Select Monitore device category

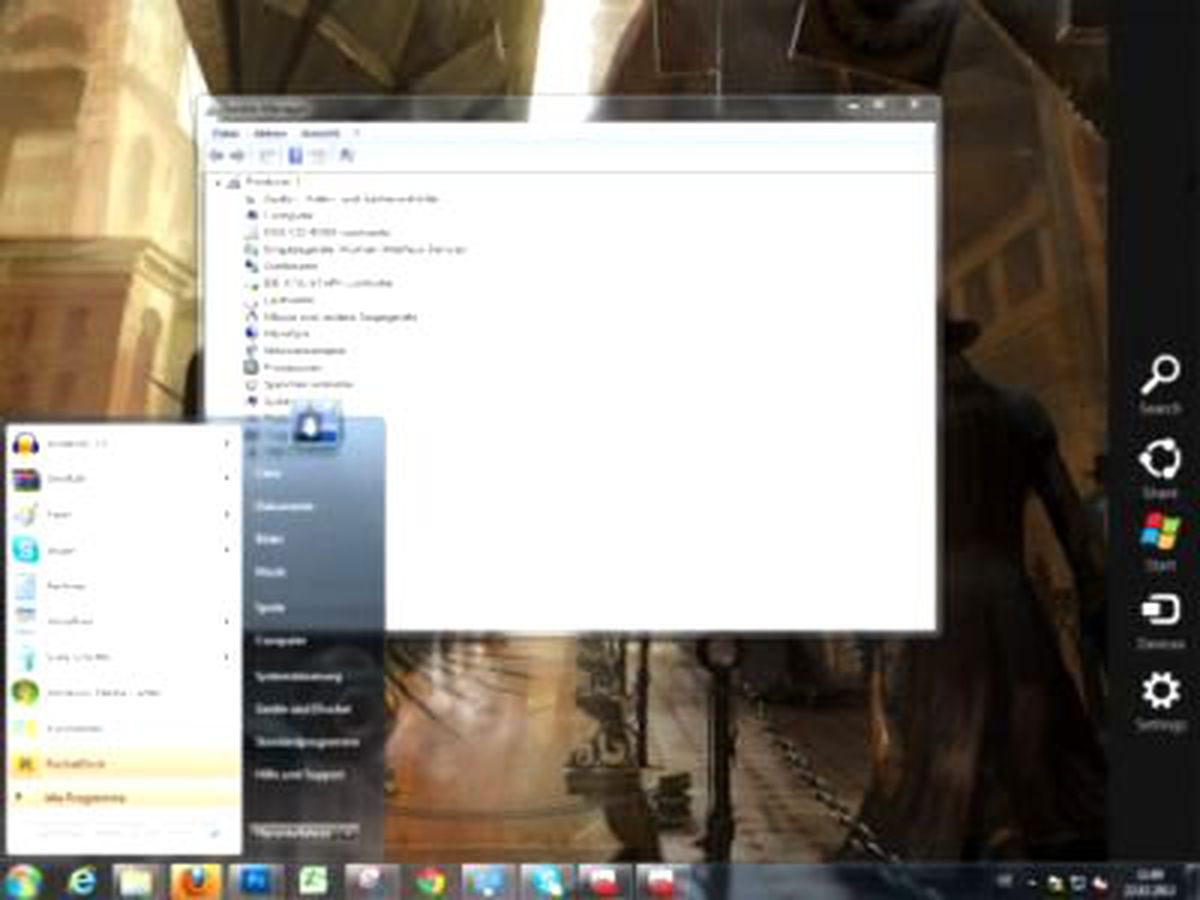(x=287, y=334)
